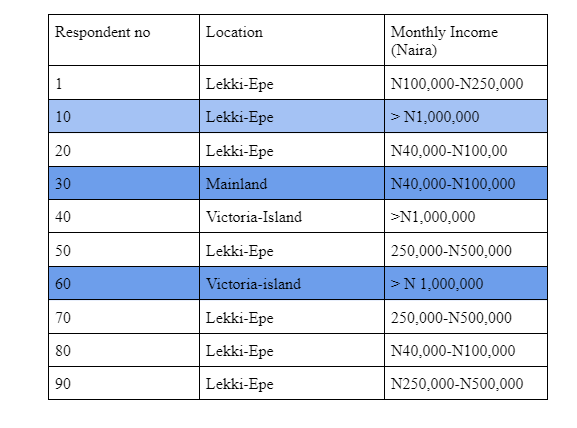Click the 'Monthly Income (Naira)' header

tap(466, 40)
